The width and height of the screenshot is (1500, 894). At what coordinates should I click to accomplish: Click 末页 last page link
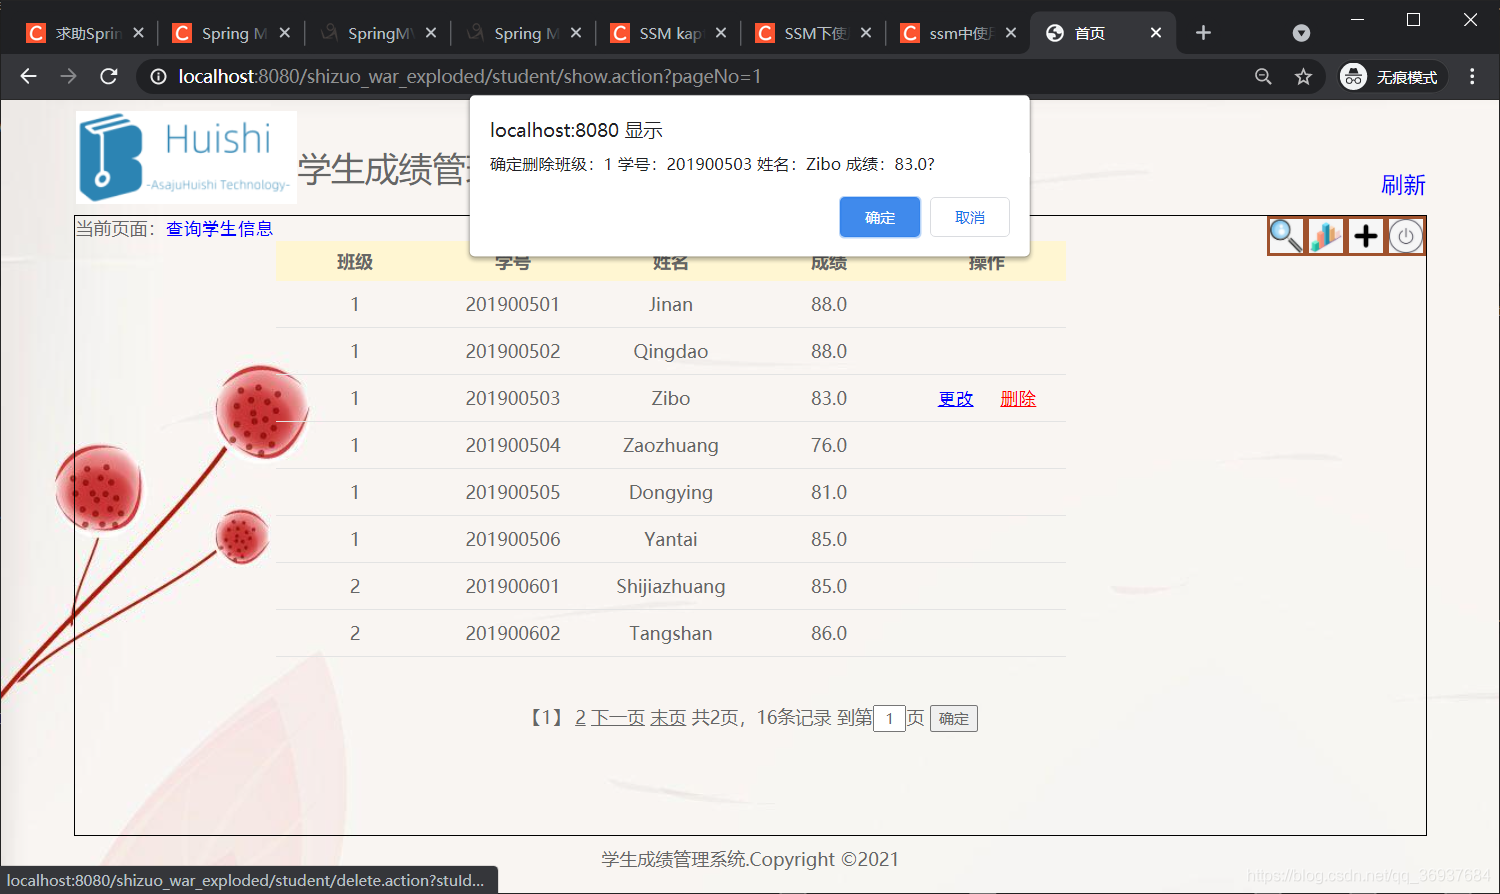668,718
